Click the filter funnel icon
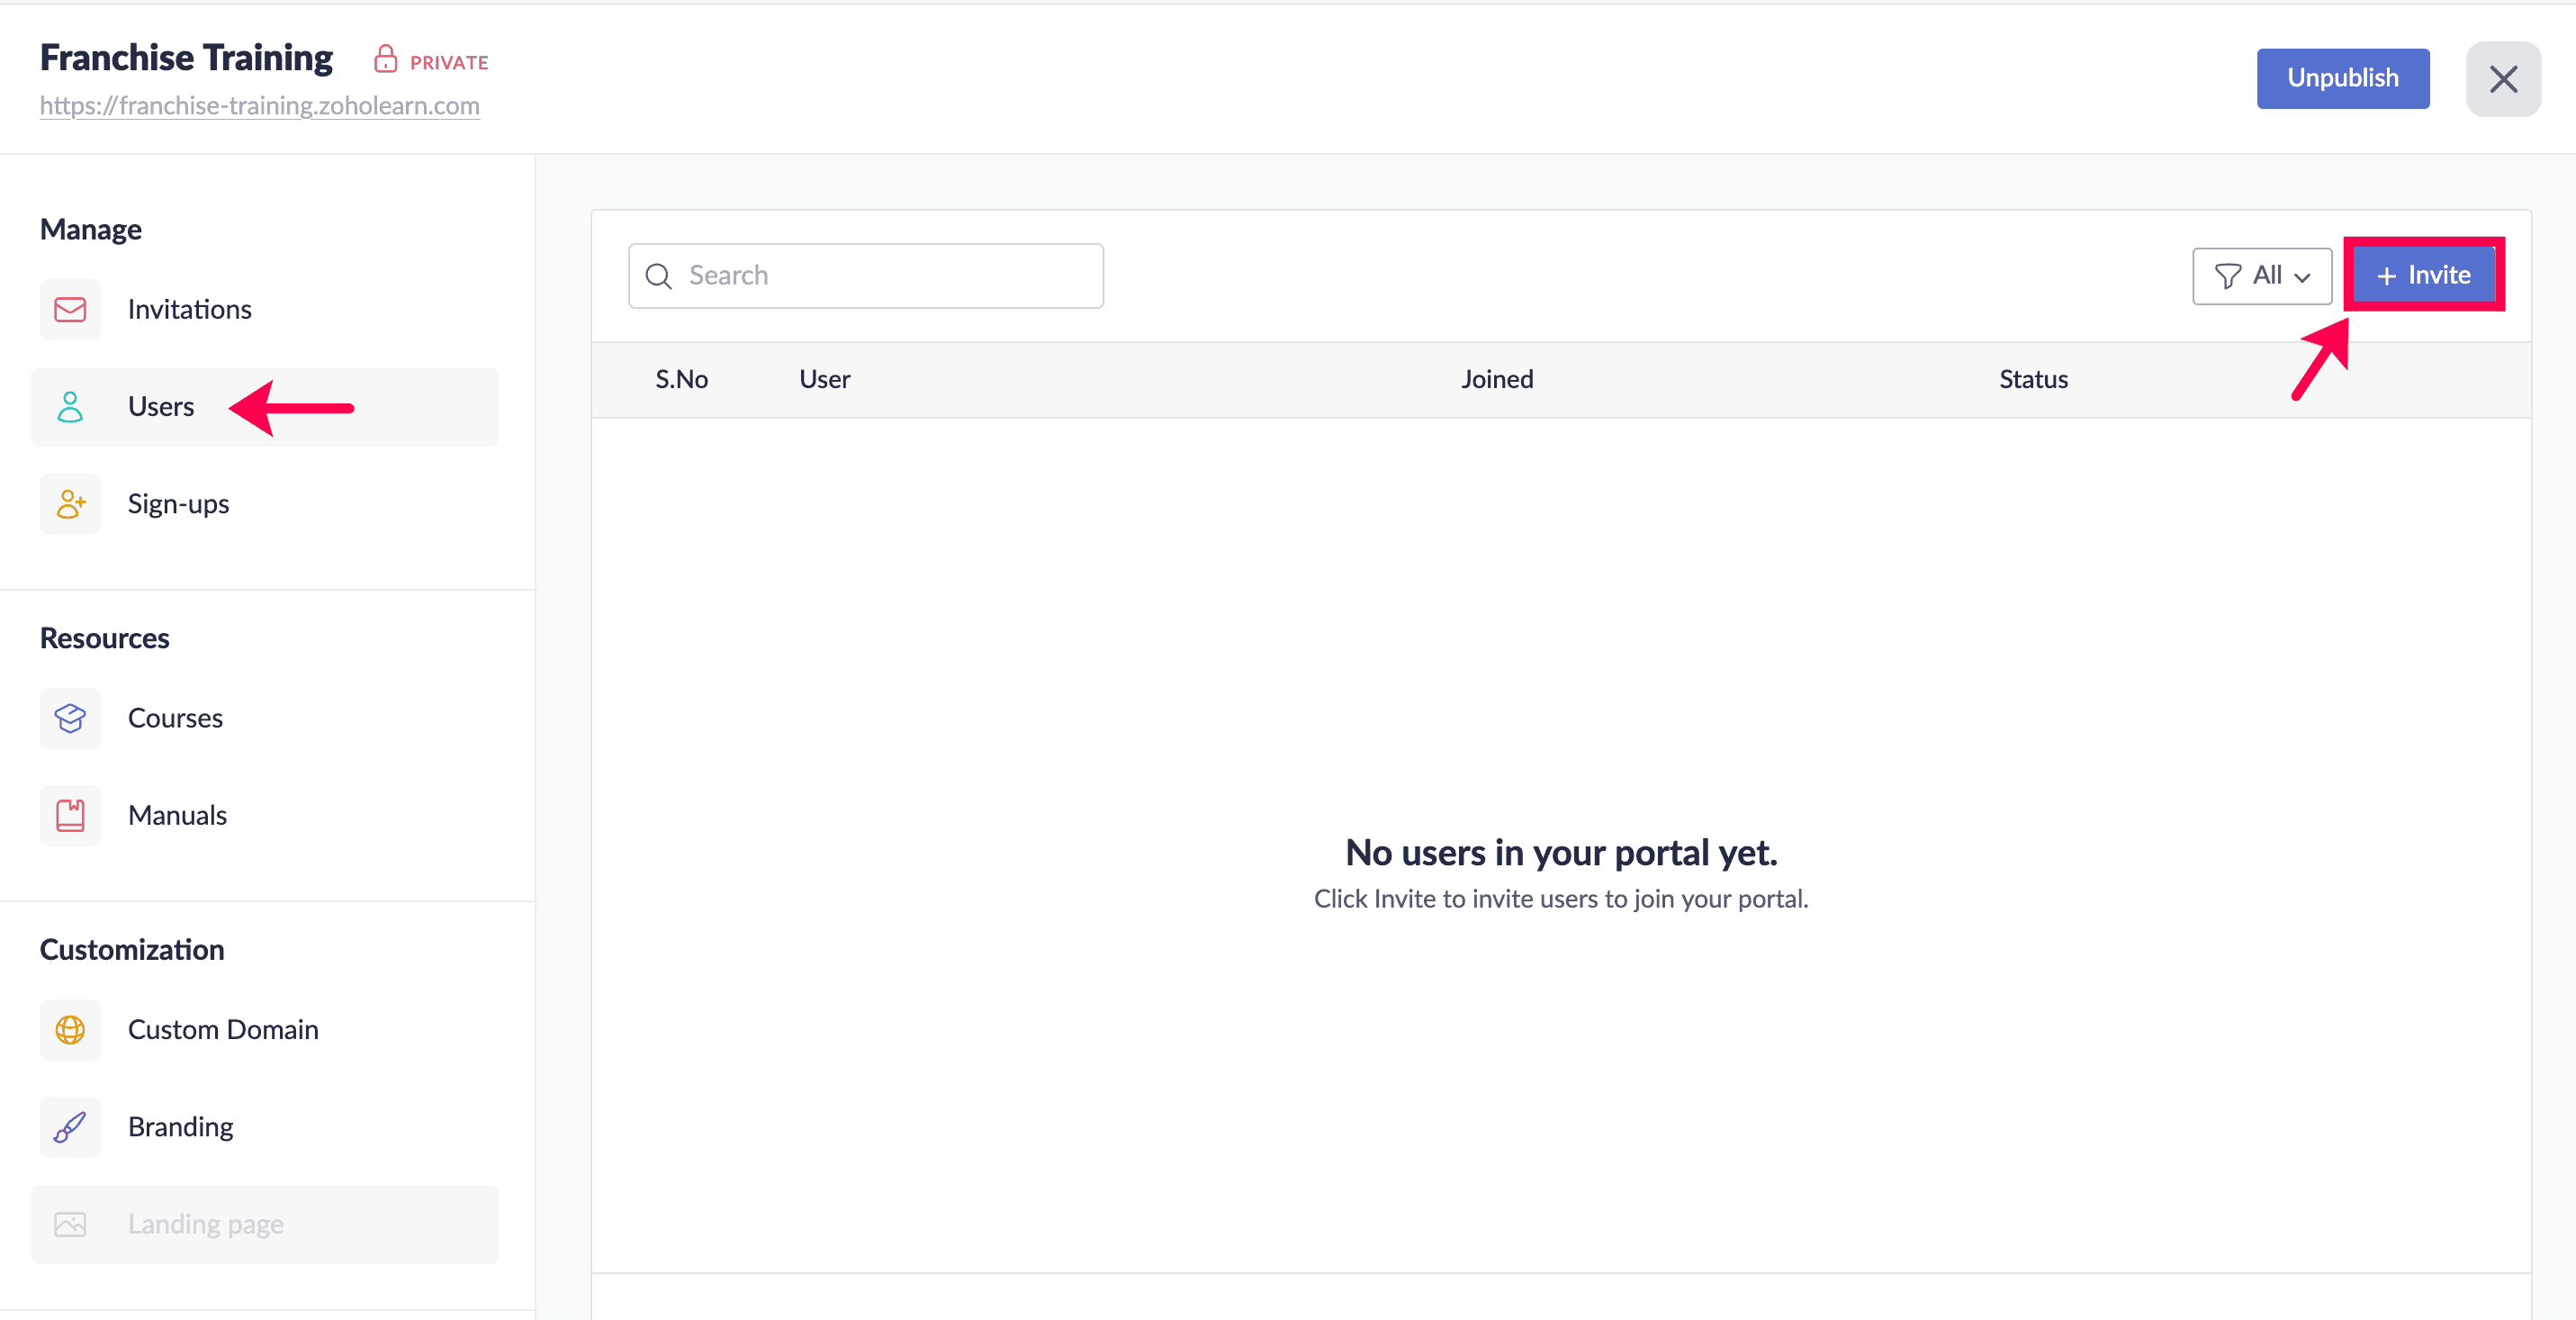The image size is (2576, 1320). (2228, 276)
